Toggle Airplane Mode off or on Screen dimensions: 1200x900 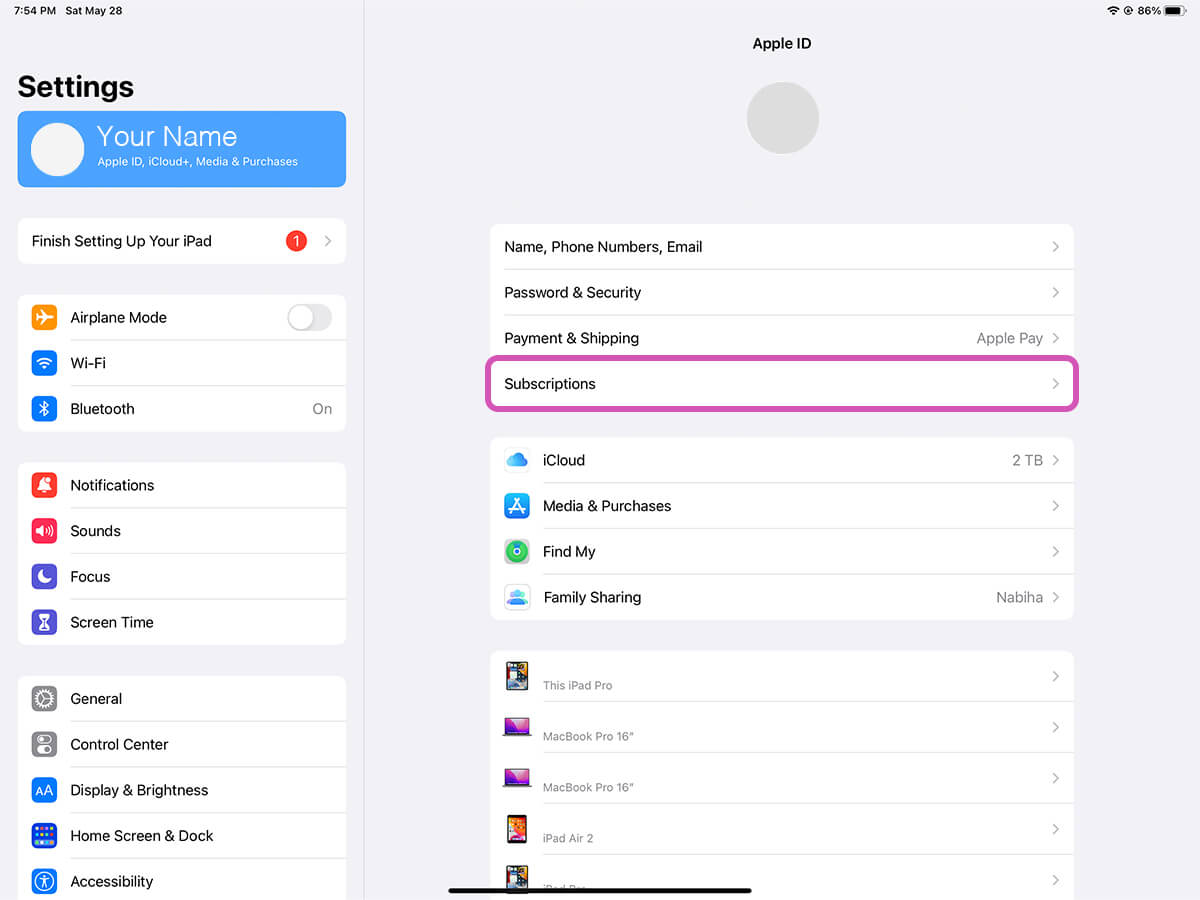coord(309,317)
